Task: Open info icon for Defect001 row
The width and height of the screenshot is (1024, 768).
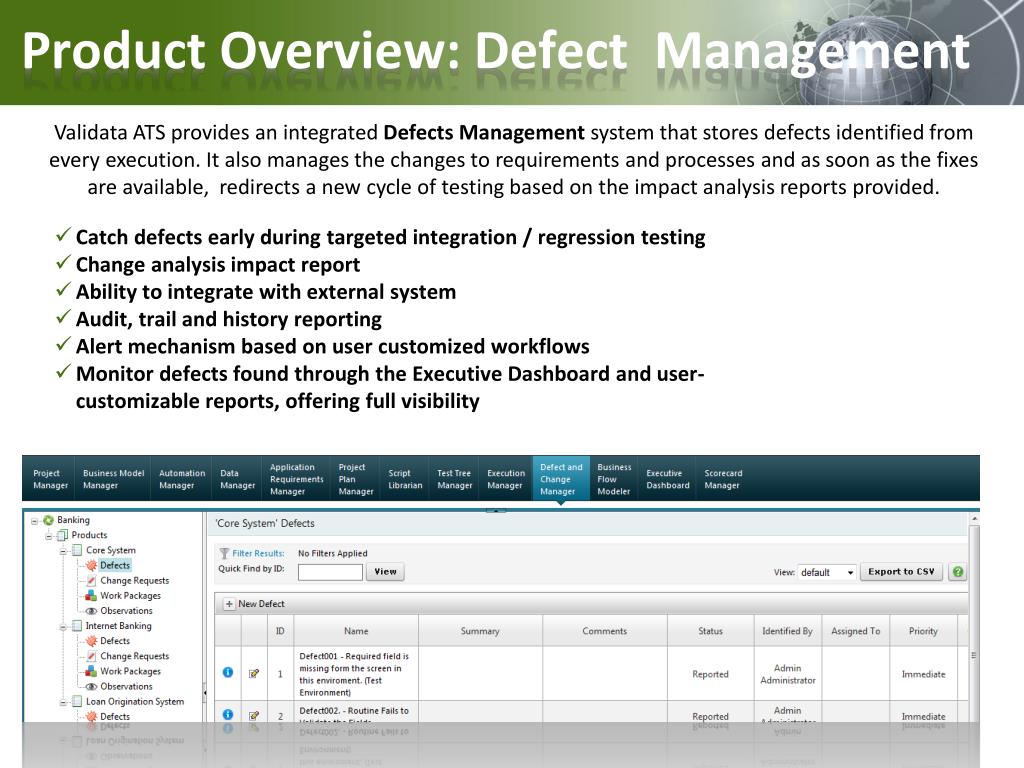Action: coord(228,672)
